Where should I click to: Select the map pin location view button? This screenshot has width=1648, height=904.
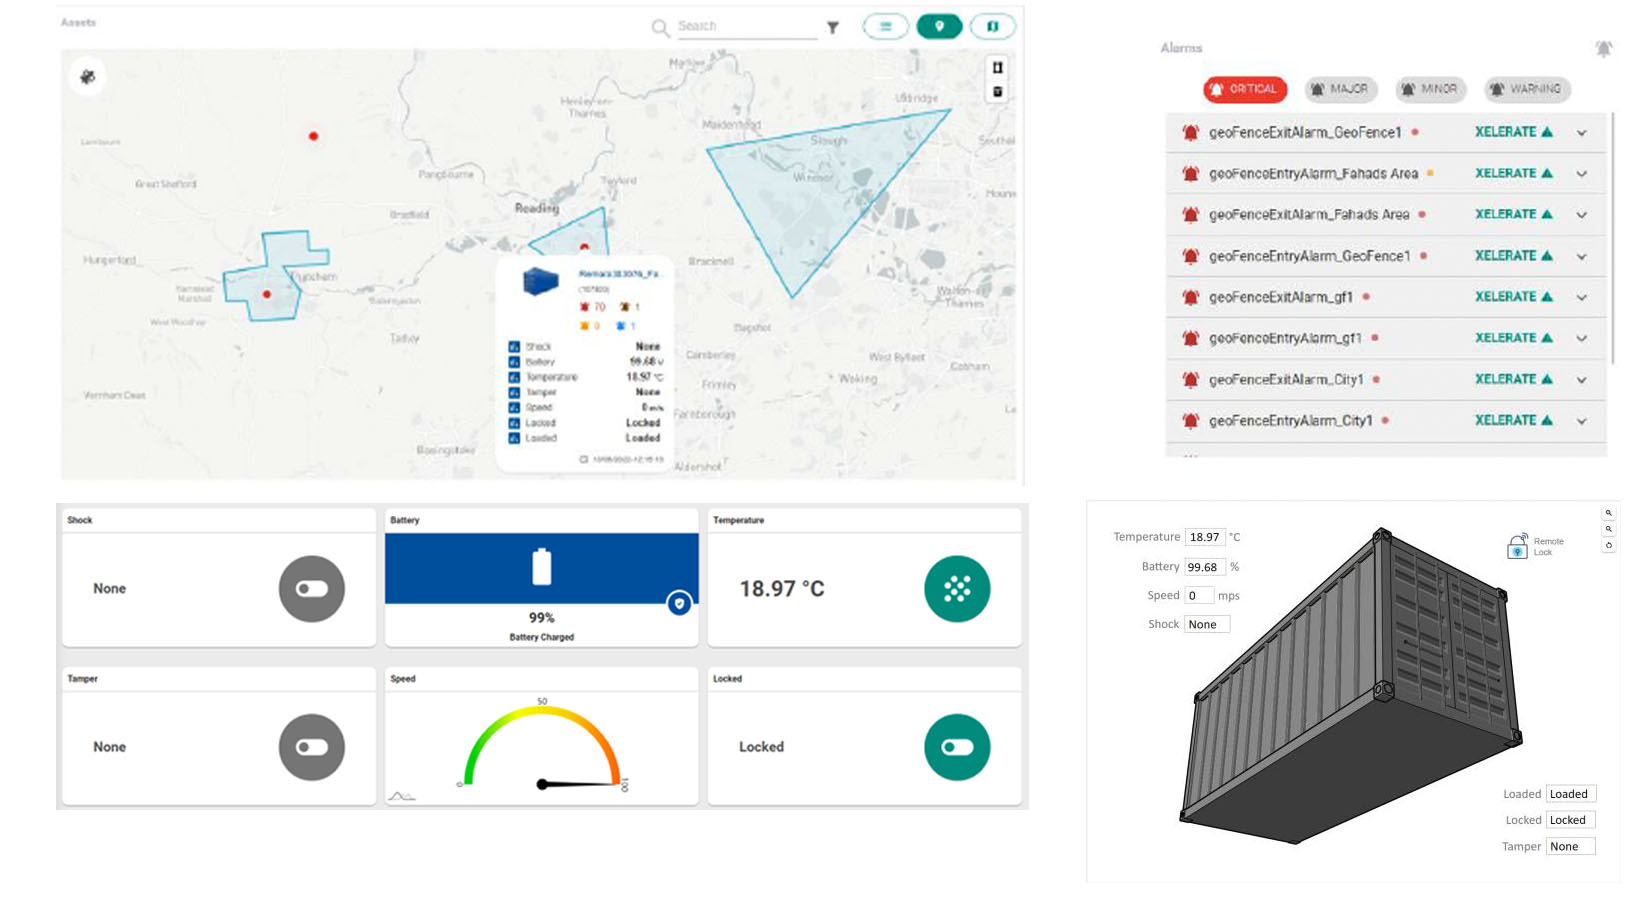click(x=939, y=27)
